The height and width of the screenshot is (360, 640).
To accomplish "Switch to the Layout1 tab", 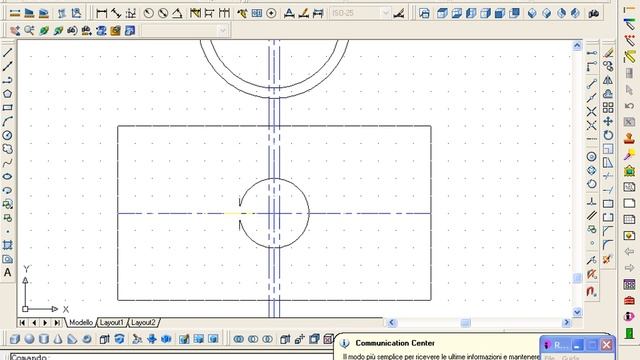I will [x=111, y=322].
